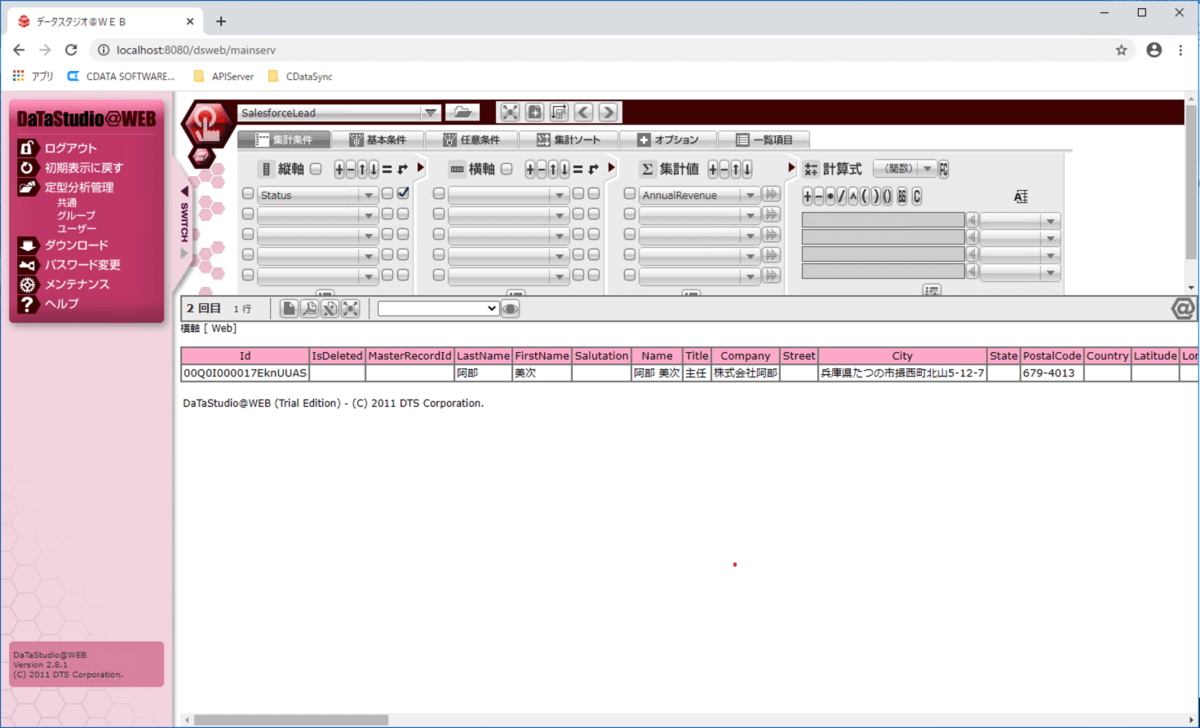
Task: Open first empty dropdown in 横軸 panel
Action: coord(508,195)
